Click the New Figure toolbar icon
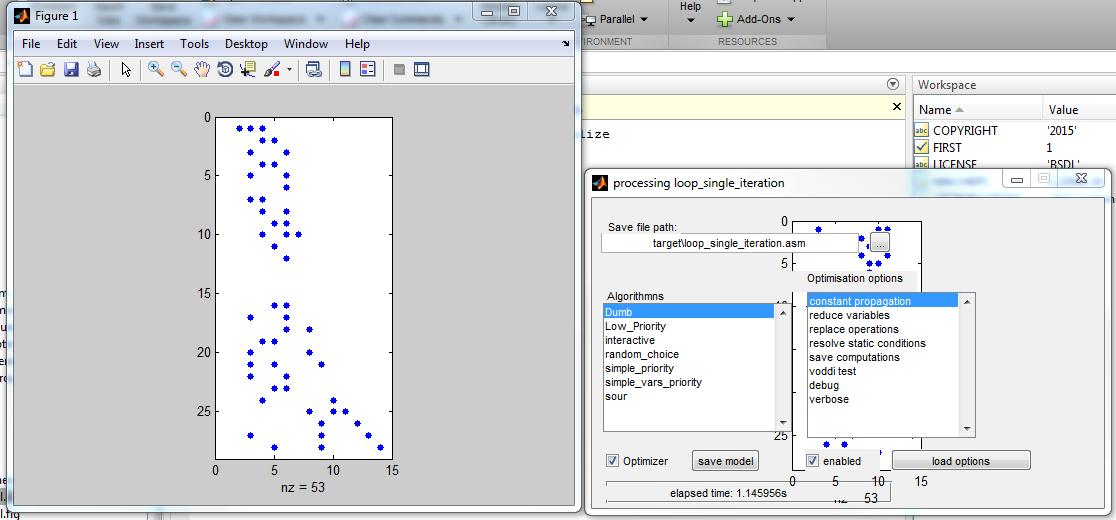Image resolution: width=1116 pixels, height=520 pixels. click(x=25, y=70)
